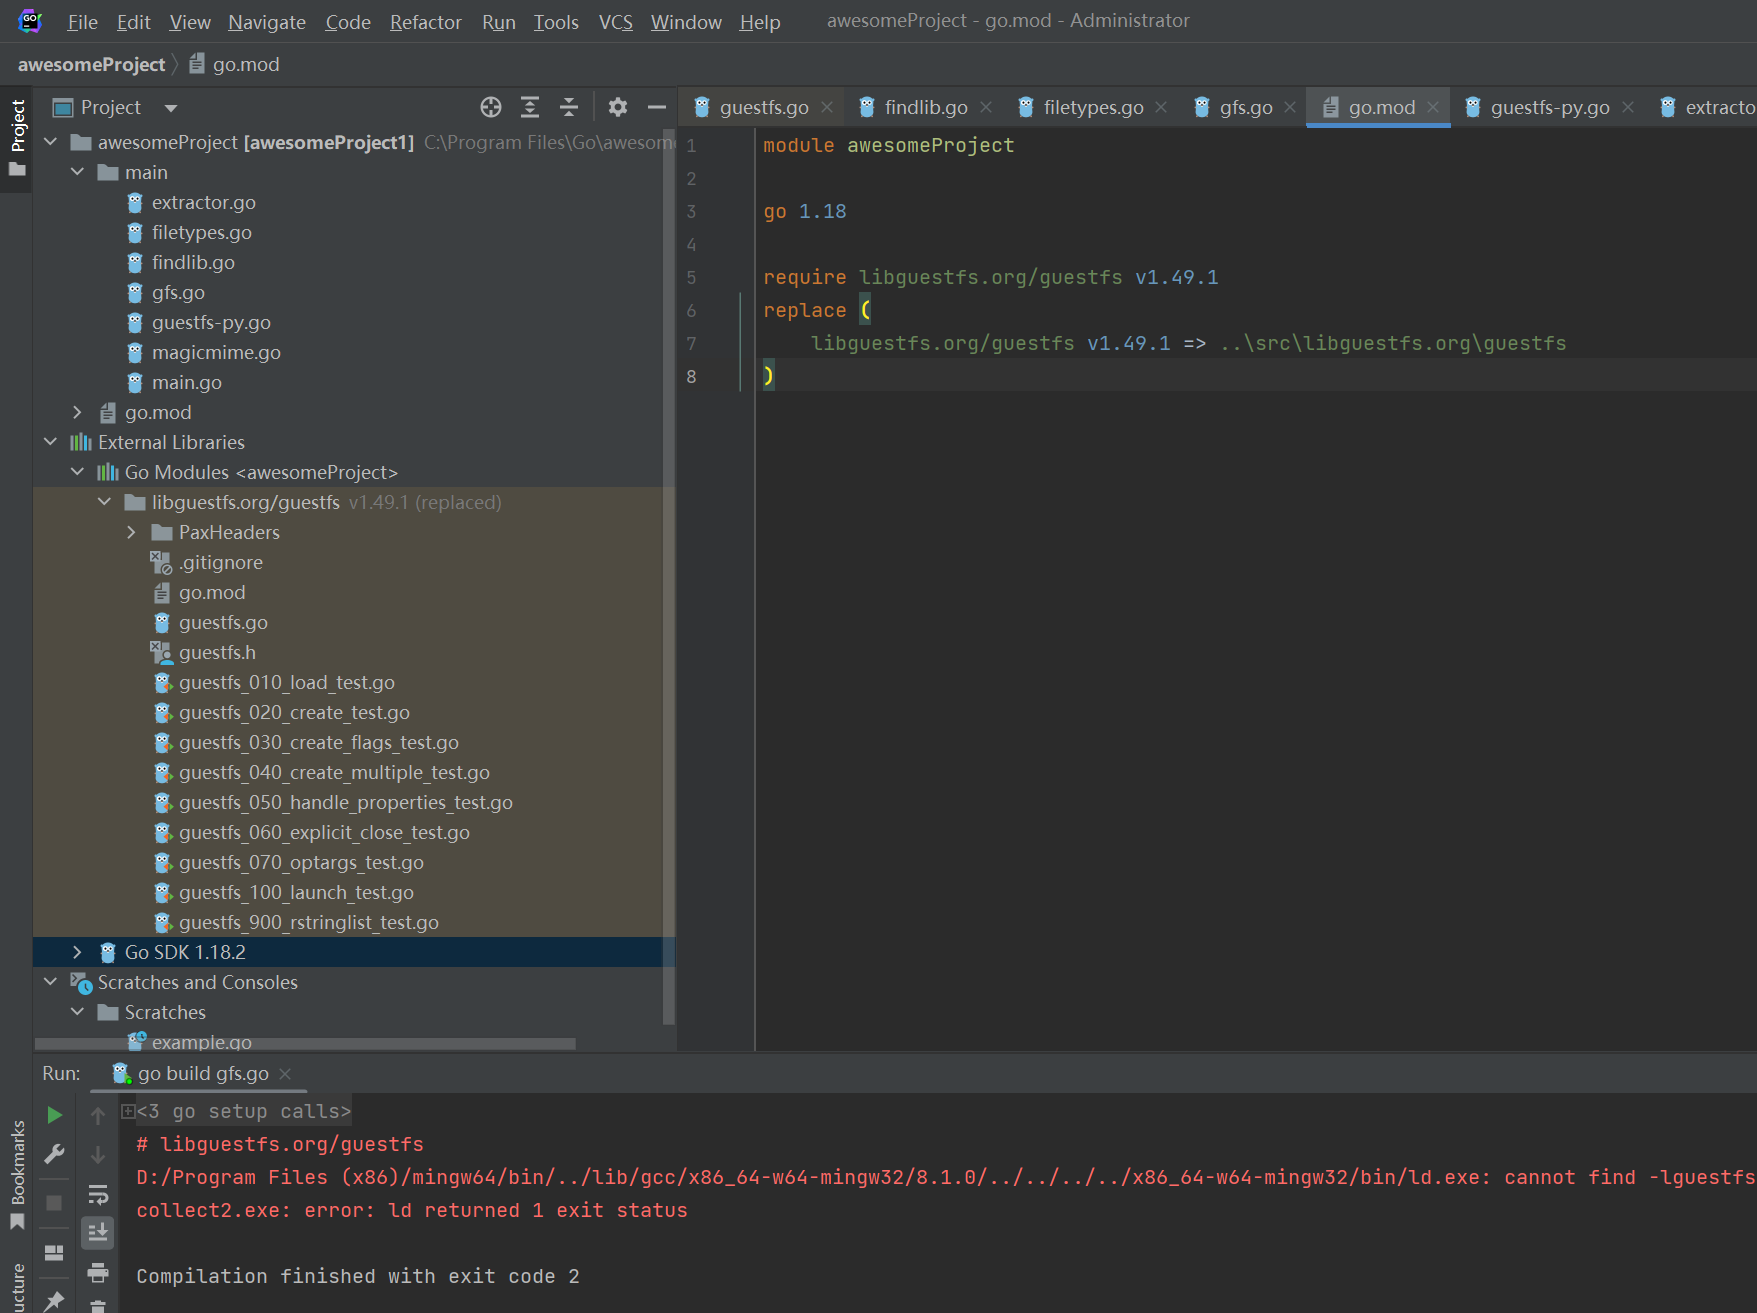
Task: Click the require libguestfs.org/guestfs line
Action: tap(990, 277)
